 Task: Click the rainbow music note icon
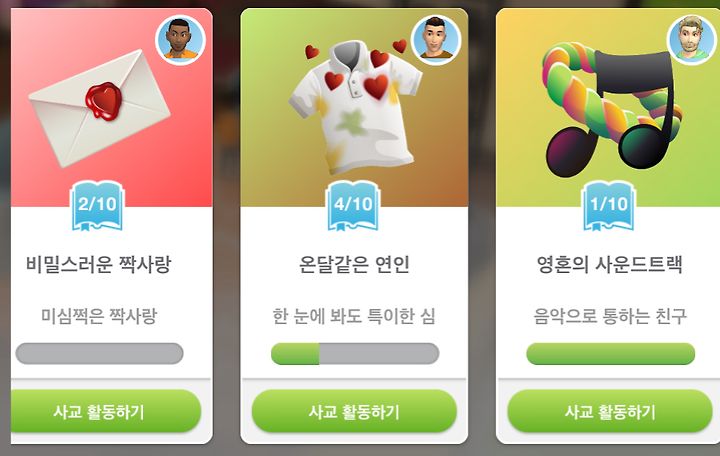[611, 110]
